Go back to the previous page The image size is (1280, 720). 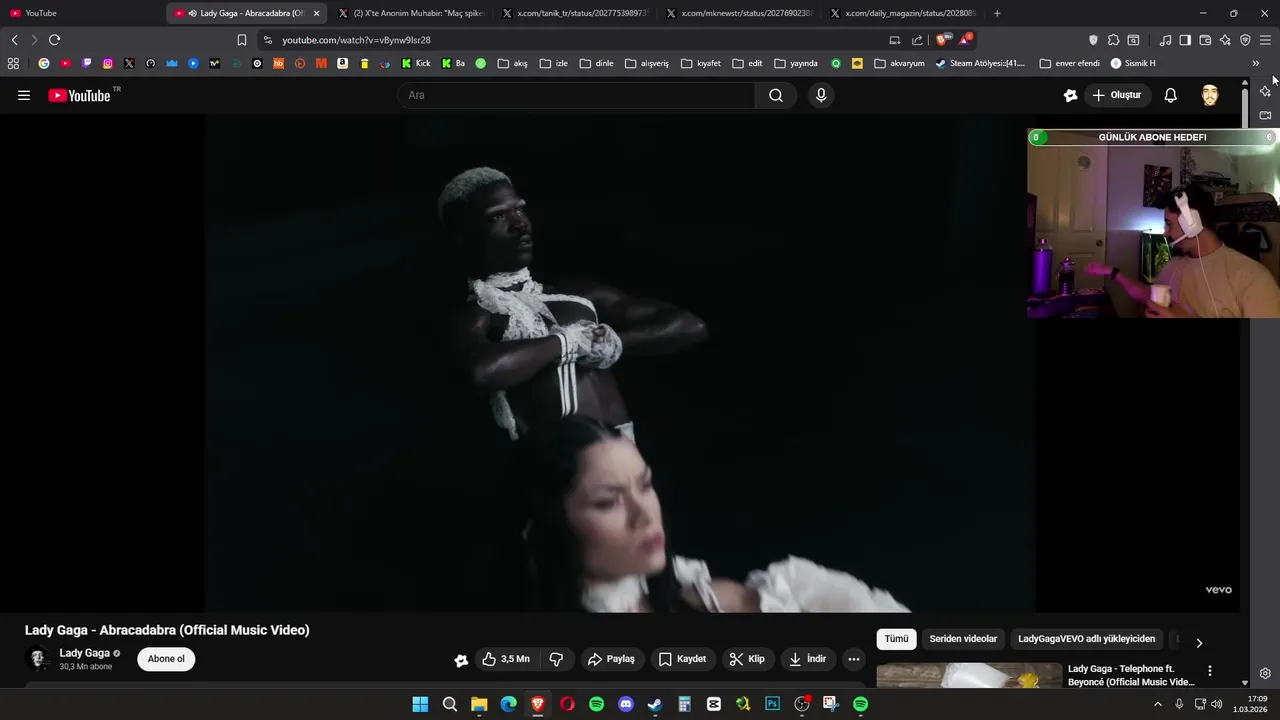point(14,40)
